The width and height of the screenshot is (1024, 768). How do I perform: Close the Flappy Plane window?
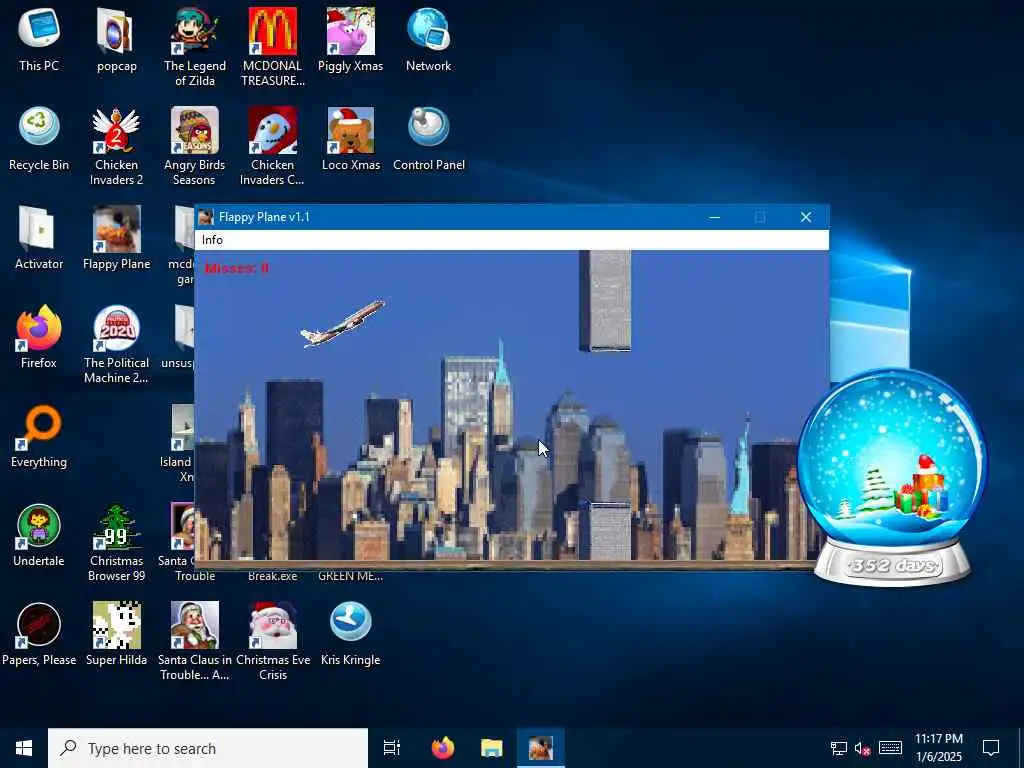point(806,217)
